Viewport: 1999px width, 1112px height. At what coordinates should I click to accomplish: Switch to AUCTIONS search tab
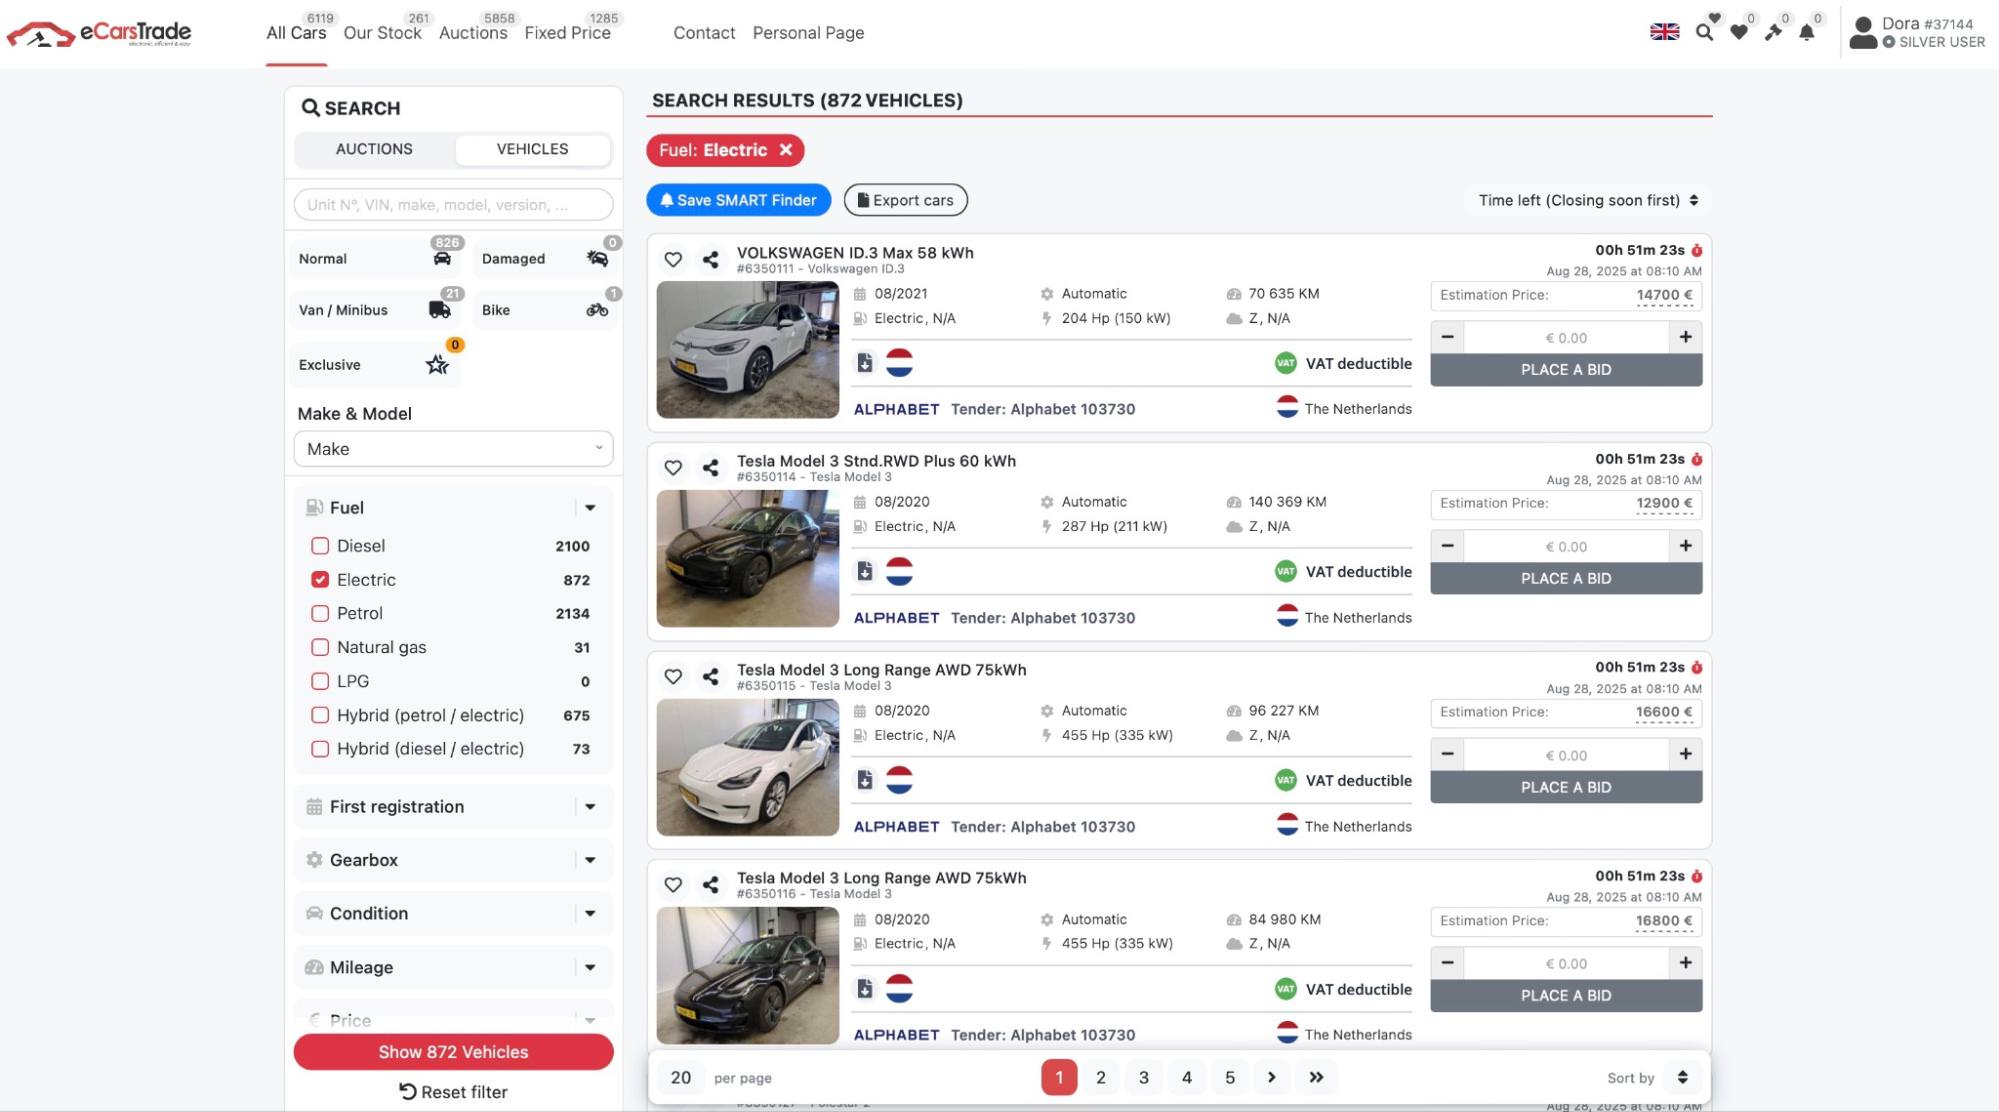pos(374,149)
